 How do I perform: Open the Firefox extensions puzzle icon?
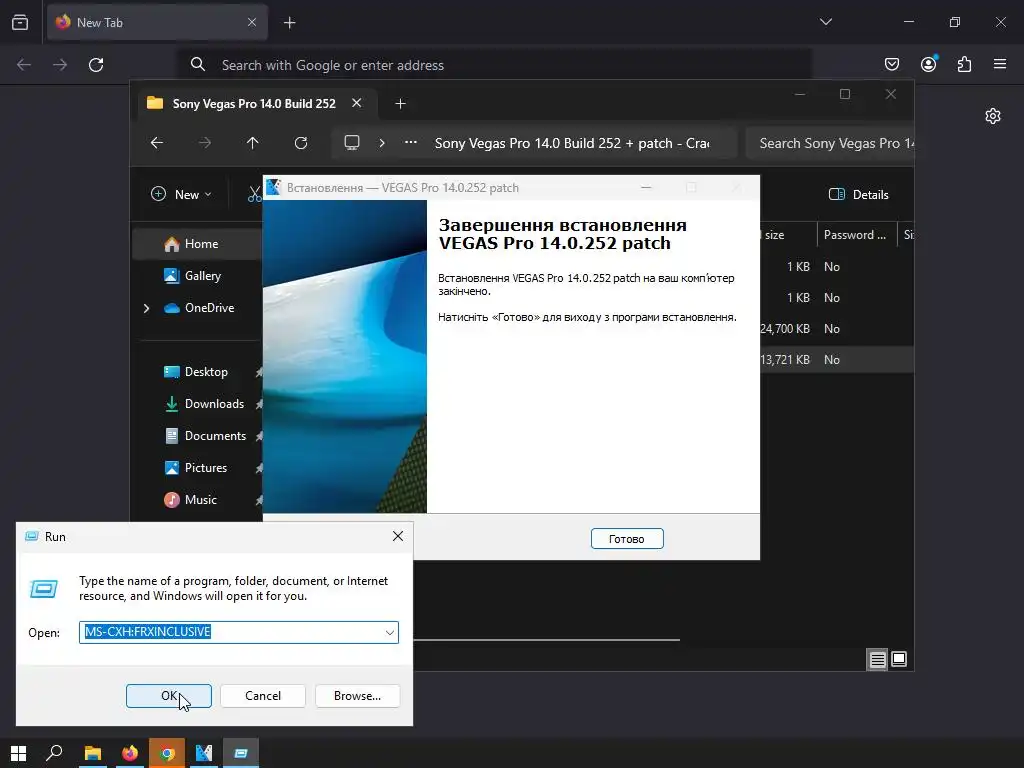click(x=964, y=64)
